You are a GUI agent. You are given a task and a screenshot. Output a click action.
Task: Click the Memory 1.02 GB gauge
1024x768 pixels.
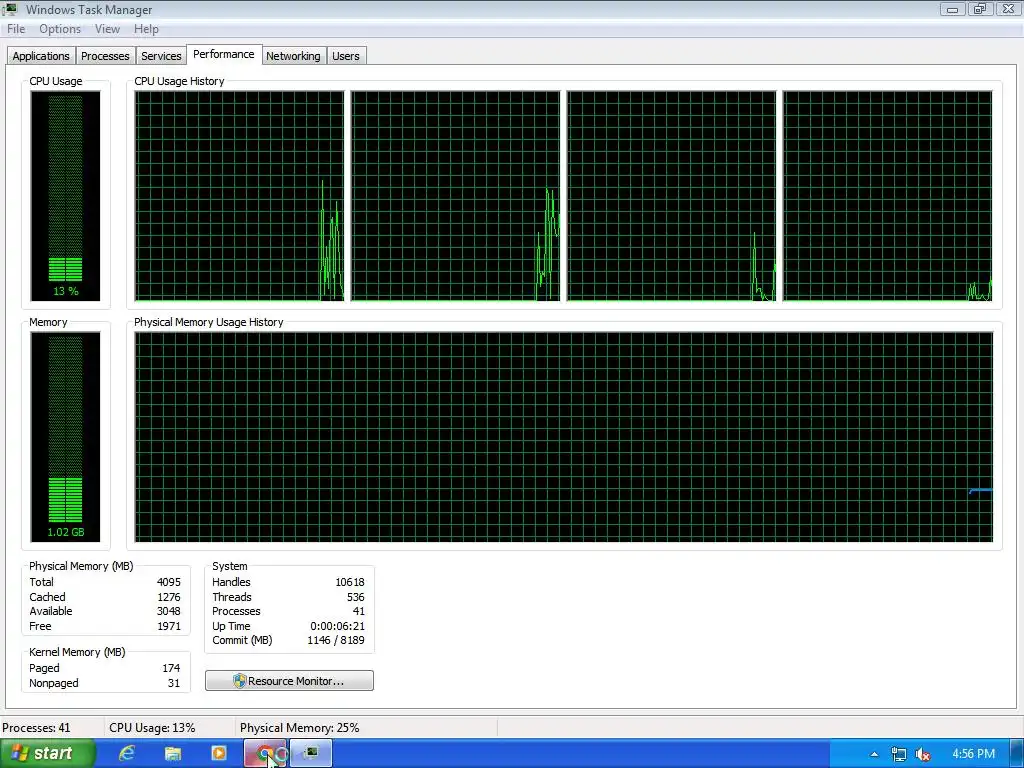pyautogui.click(x=65, y=437)
